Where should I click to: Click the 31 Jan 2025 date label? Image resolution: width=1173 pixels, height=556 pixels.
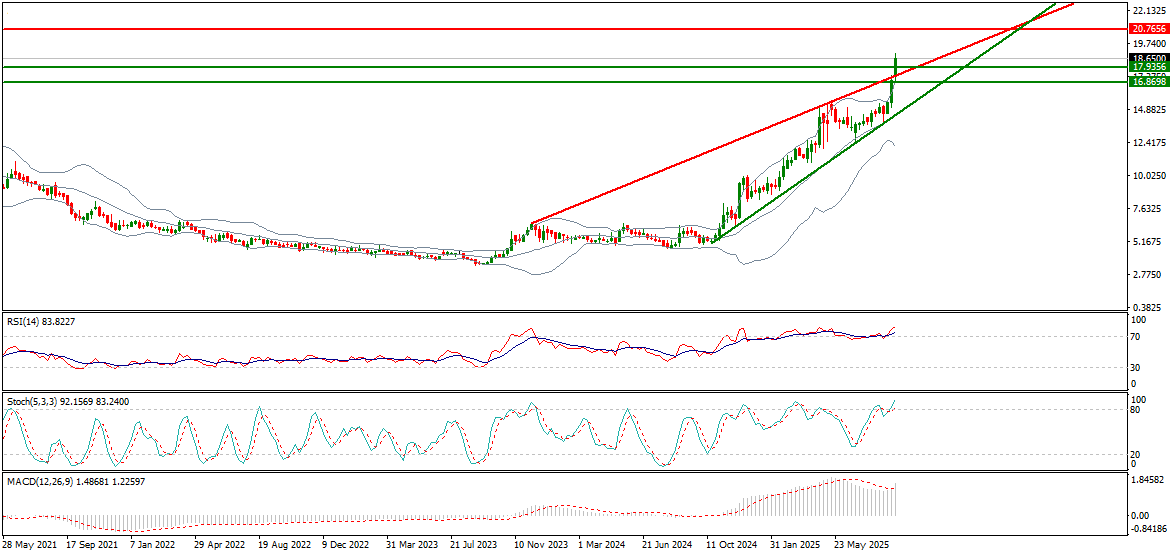pos(796,546)
